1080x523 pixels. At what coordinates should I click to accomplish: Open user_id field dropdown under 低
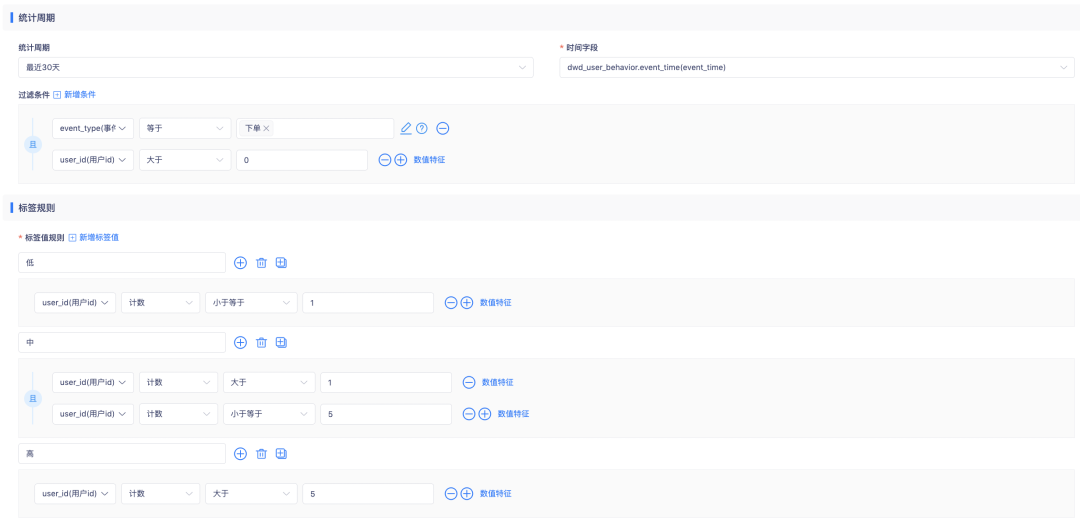(x=75, y=302)
